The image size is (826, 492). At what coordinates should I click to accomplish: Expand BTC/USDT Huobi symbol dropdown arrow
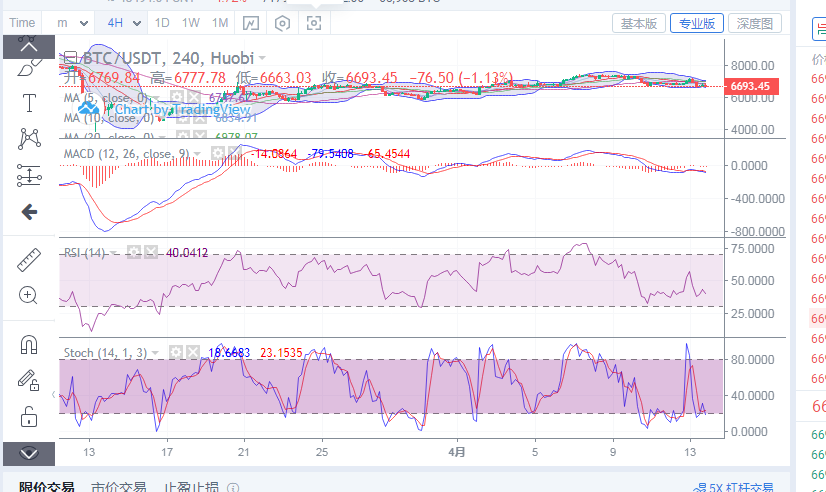coord(262,58)
